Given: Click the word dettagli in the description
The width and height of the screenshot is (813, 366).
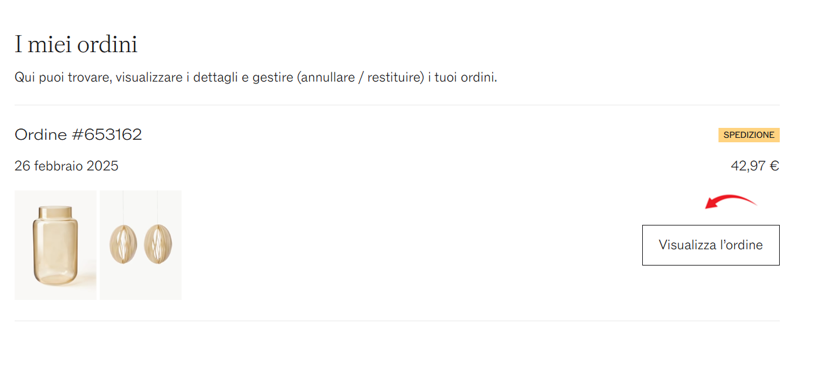Looking at the screenshot, I should 212,78.
